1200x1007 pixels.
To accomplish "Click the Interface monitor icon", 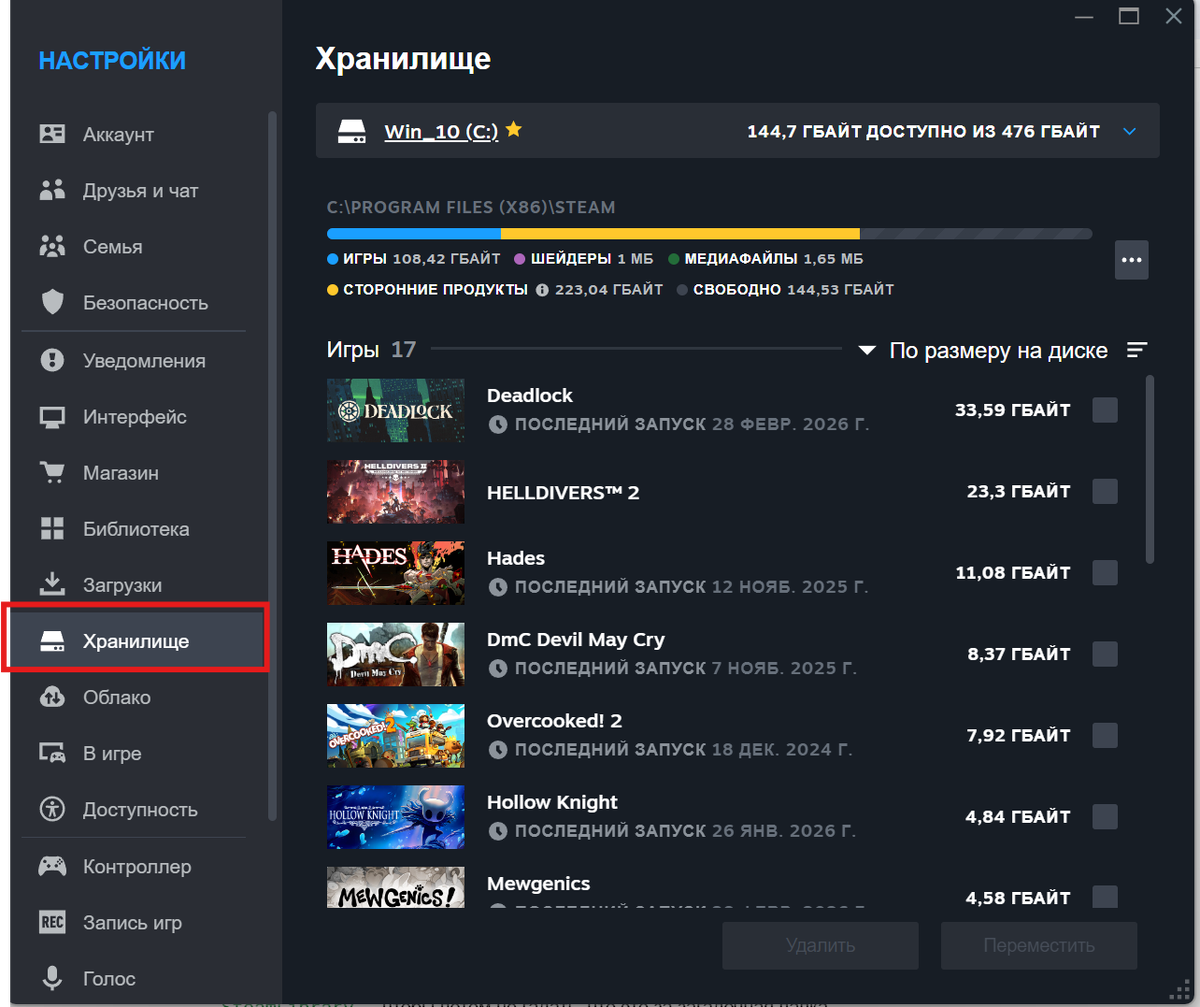I will coord(52,417).
